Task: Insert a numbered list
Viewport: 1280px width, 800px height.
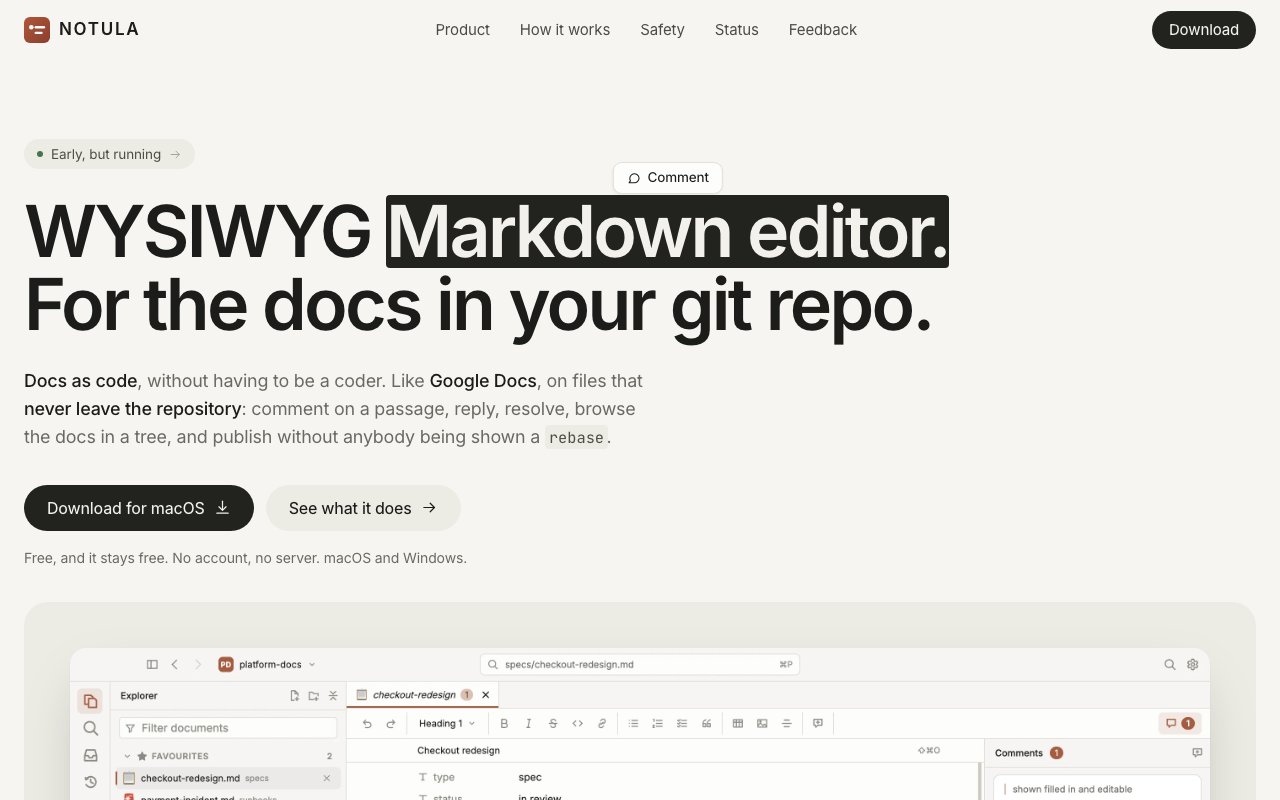Action: click(657, 723)
